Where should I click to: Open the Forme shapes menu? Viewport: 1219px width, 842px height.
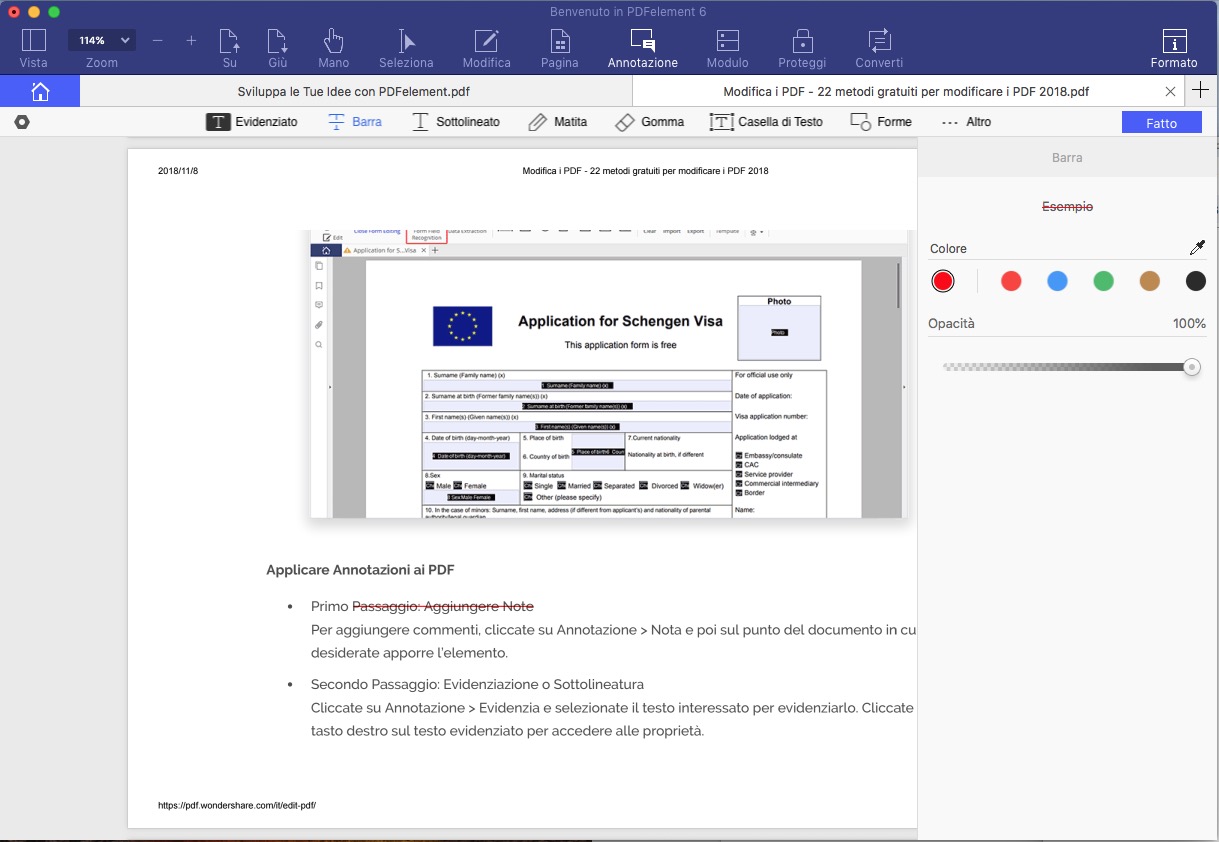tap(880, 121)
